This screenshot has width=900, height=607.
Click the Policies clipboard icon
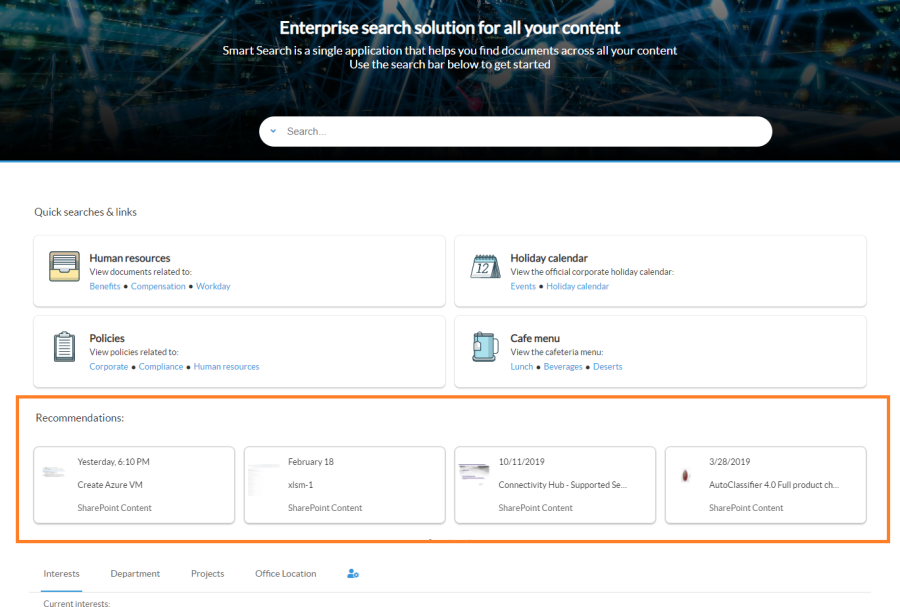pos(64,347)
